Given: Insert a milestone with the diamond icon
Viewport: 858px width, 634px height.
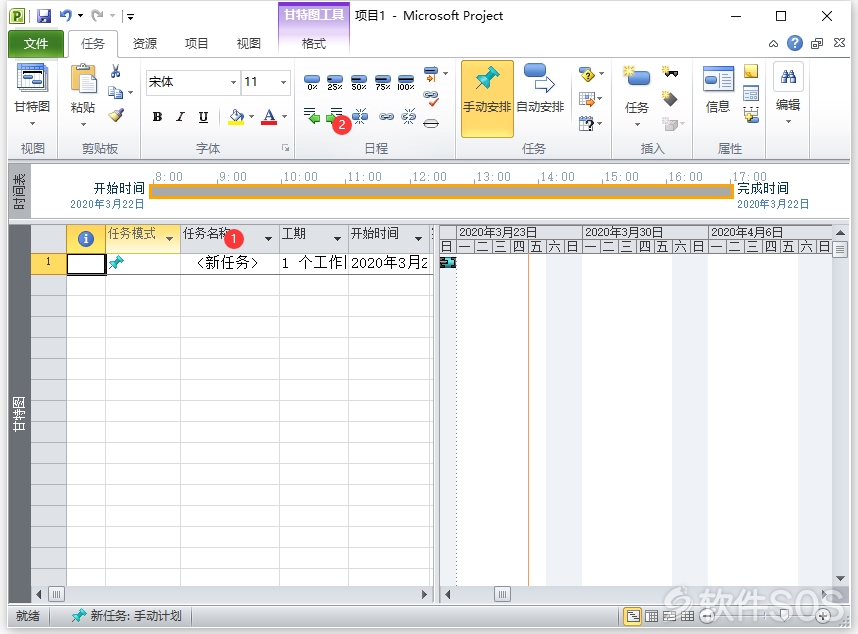Looking at the screenshot, I should [x=670, y=98].
